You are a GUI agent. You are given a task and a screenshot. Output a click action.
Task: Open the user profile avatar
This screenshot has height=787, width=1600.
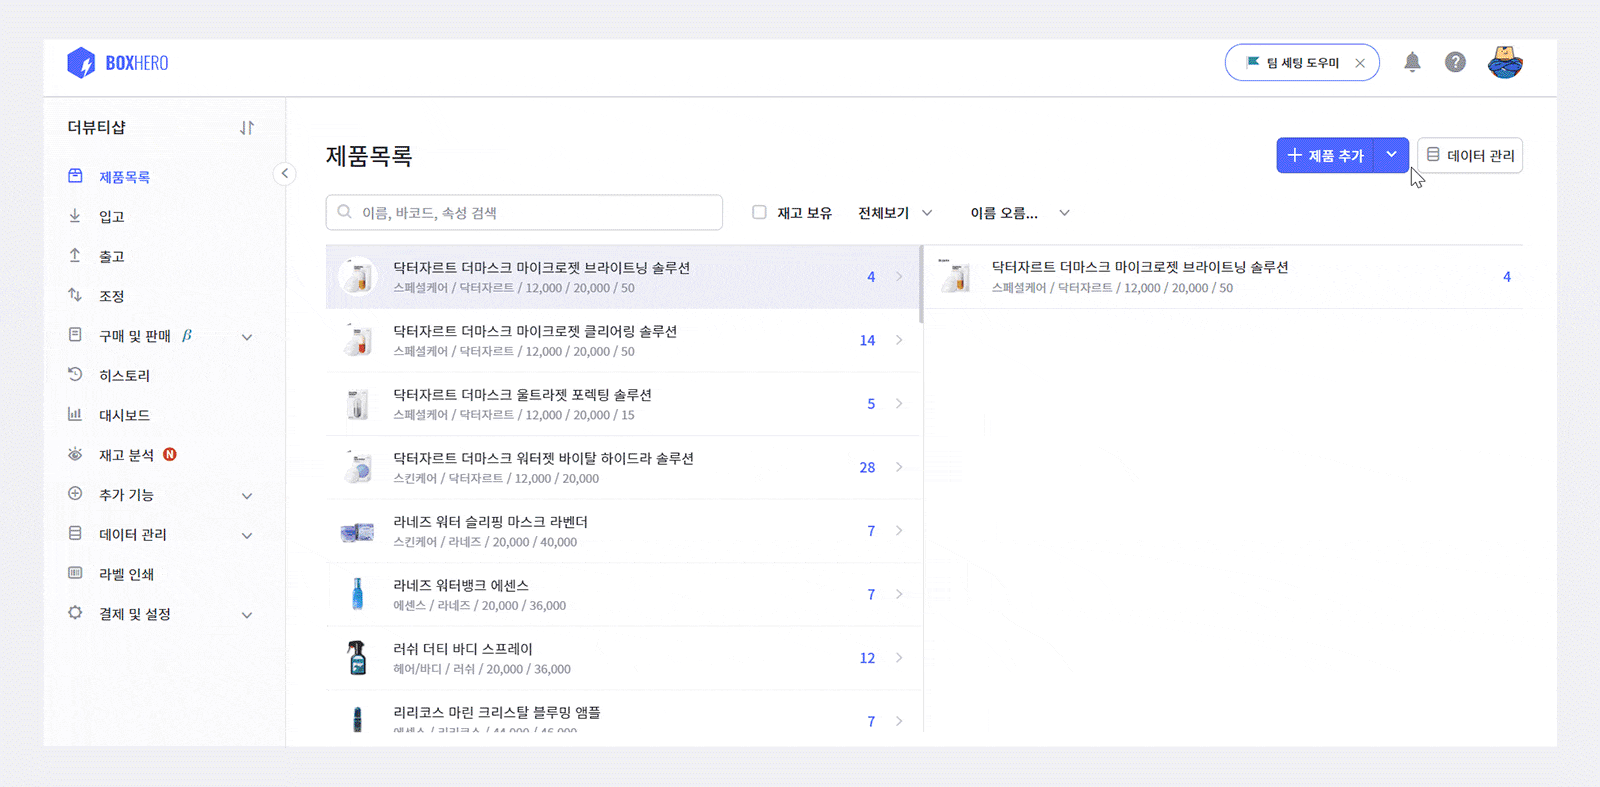pyautogui.click(x=1504, y=63)
